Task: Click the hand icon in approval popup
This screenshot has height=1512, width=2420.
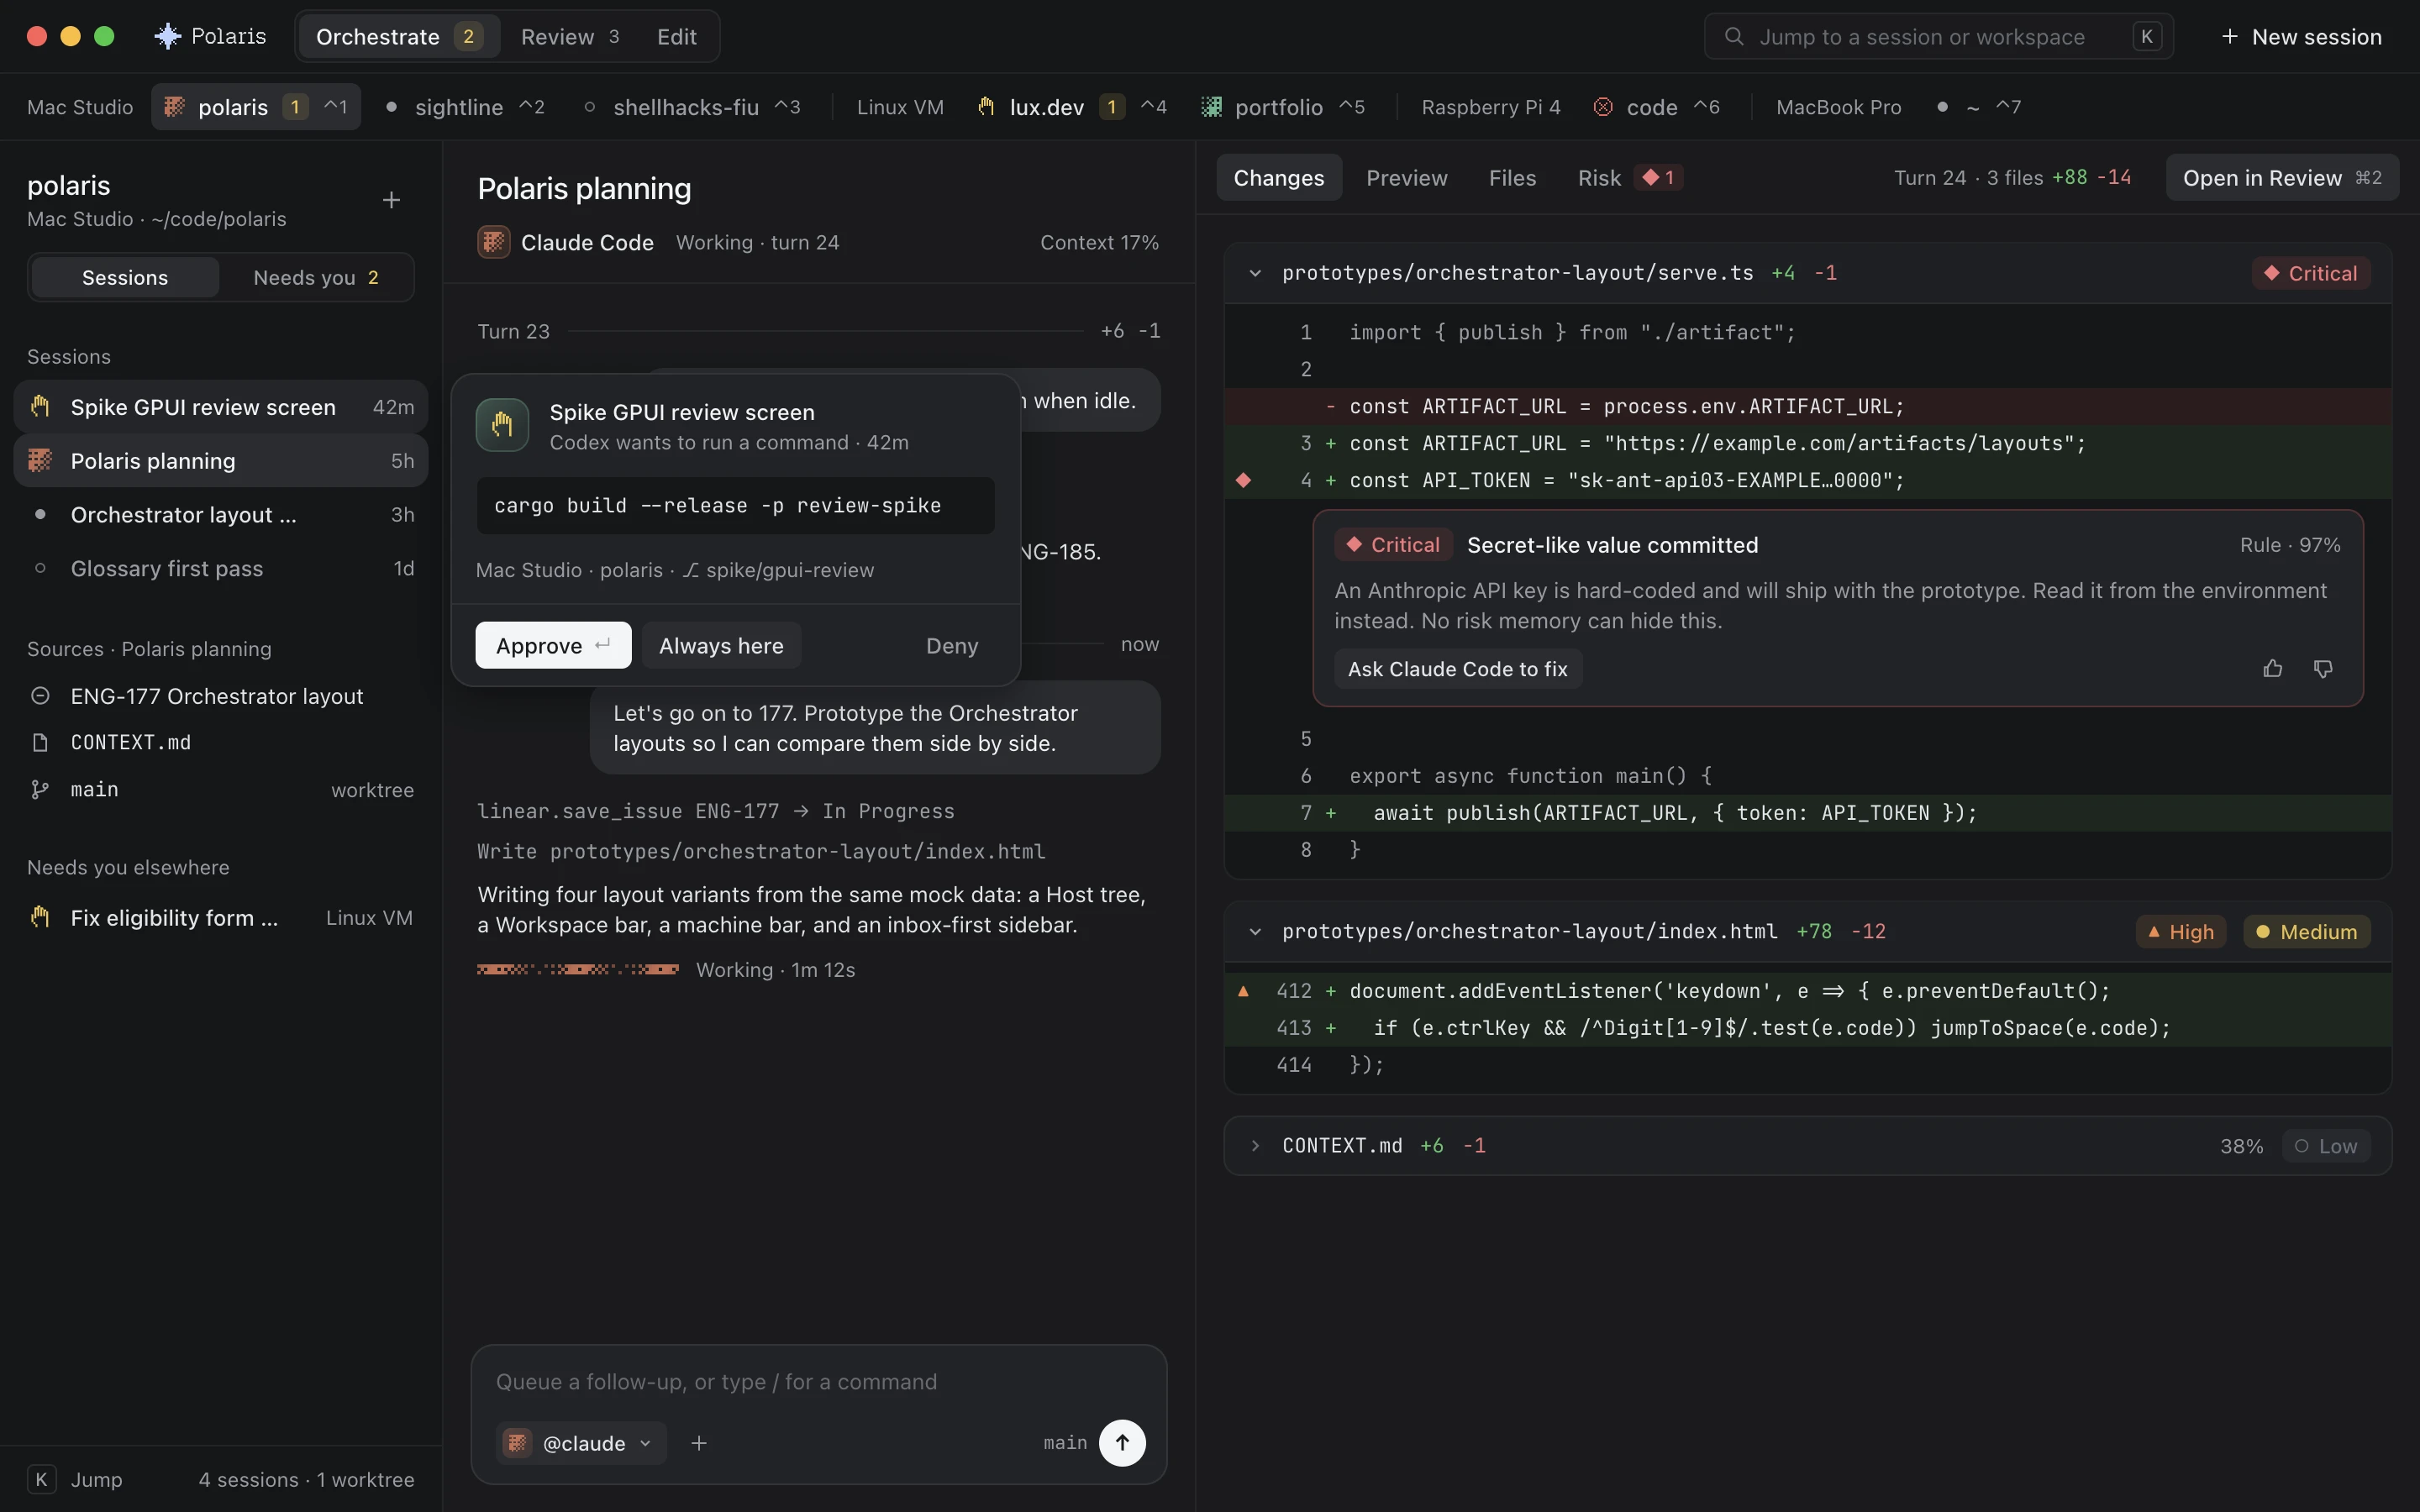Action: [x=502, y=425]
